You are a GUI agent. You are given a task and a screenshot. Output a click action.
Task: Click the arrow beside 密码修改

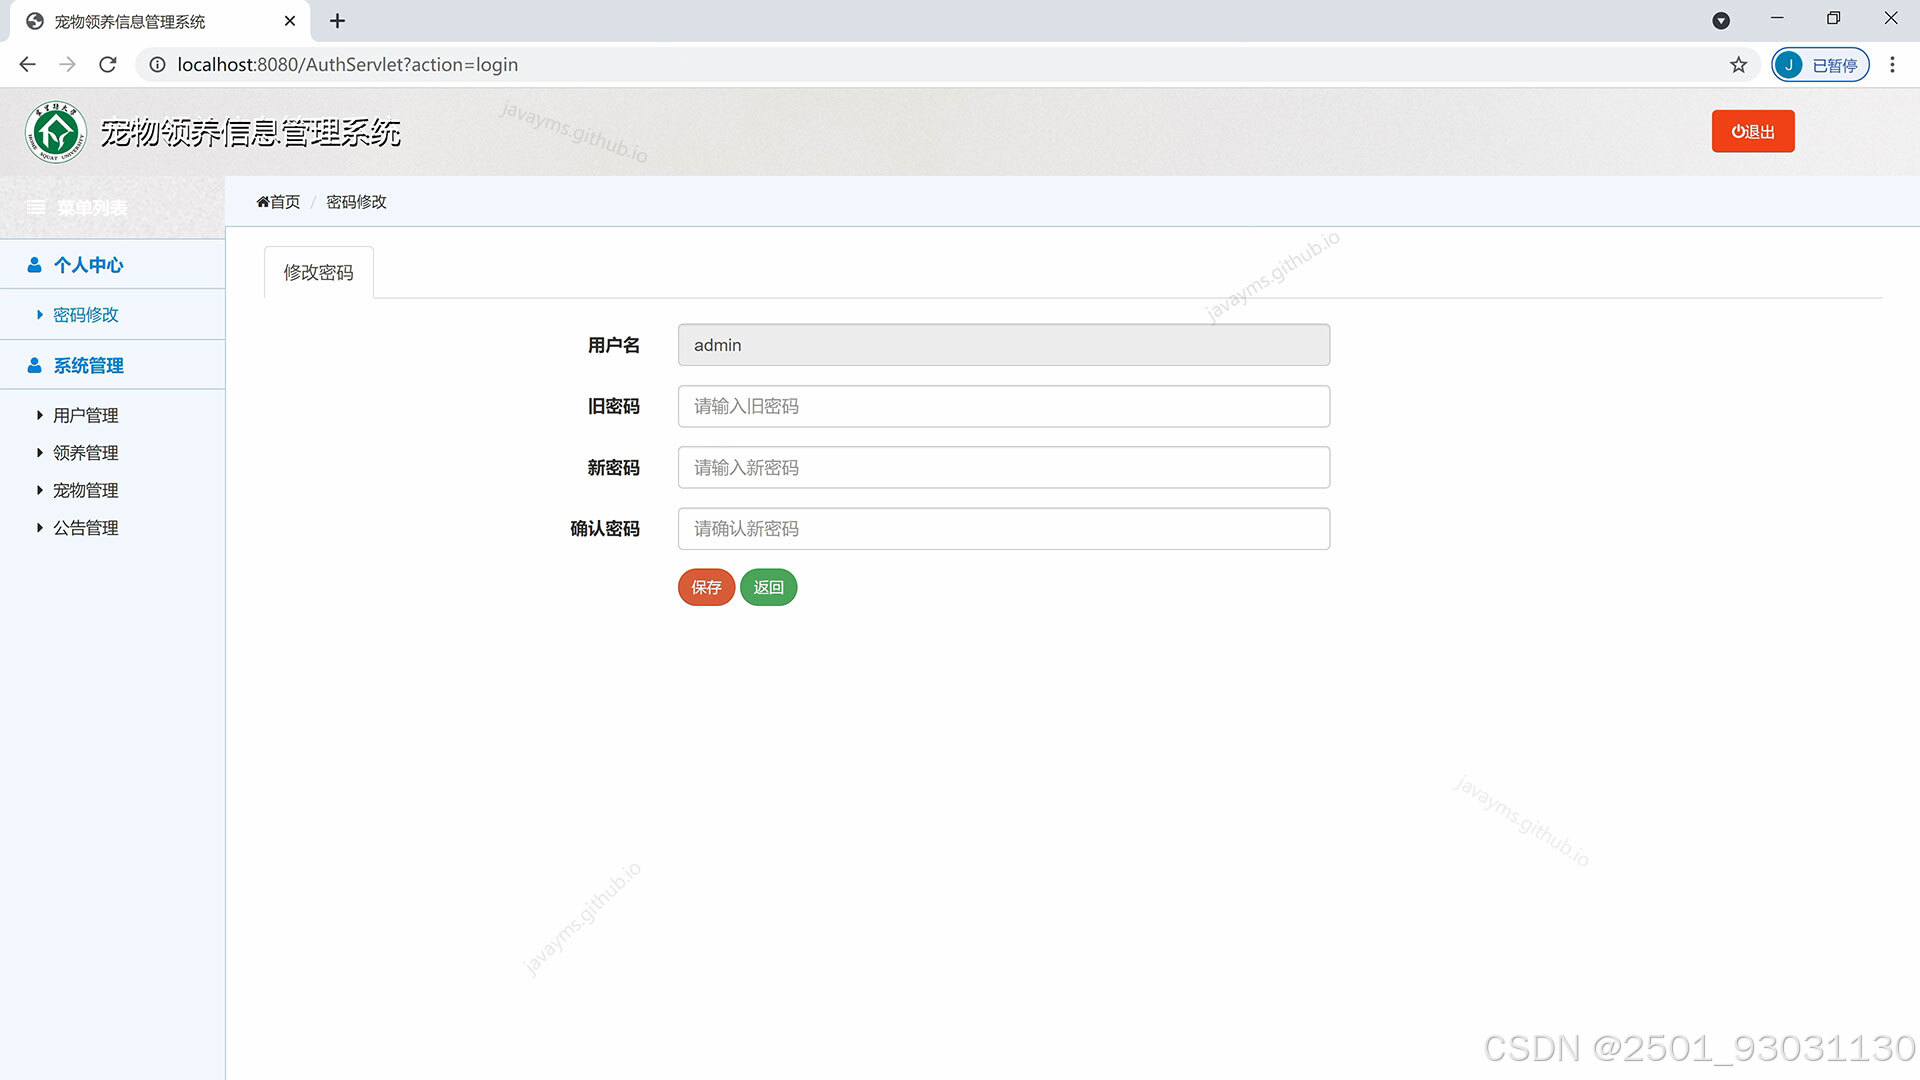[x=39, y=314]
